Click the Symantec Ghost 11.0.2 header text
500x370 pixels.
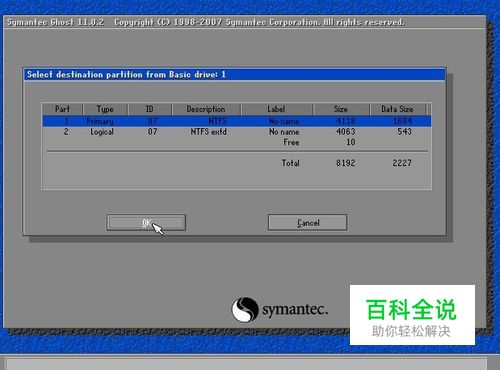55,22
